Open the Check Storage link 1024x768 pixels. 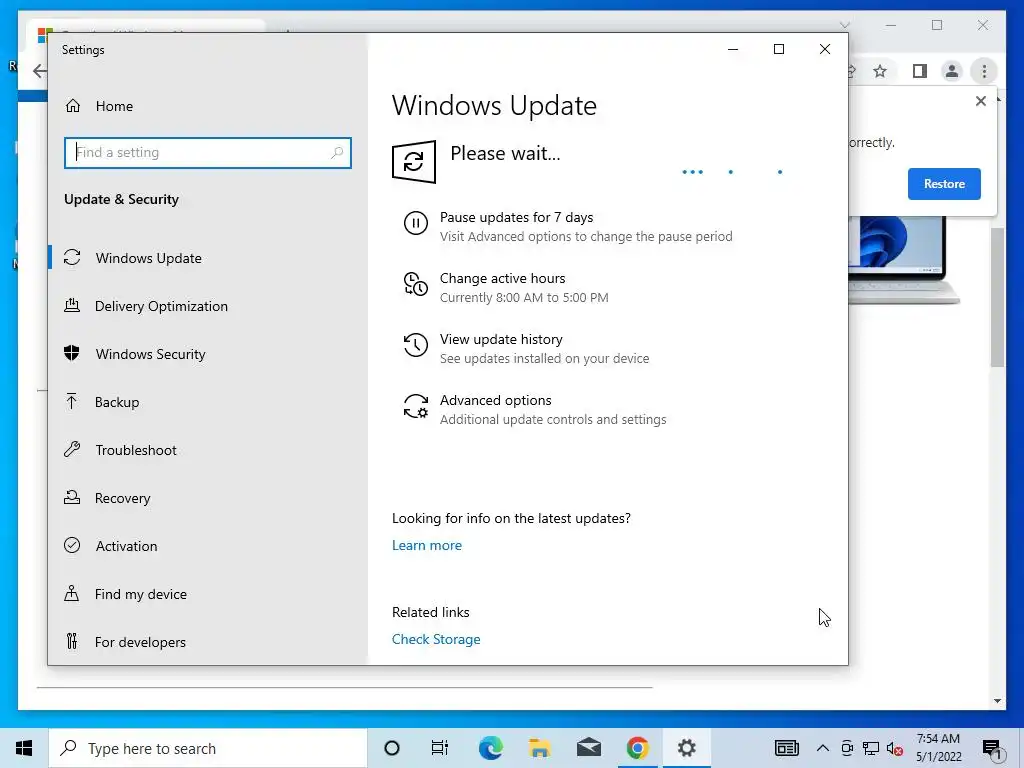[x=436, y=639]
